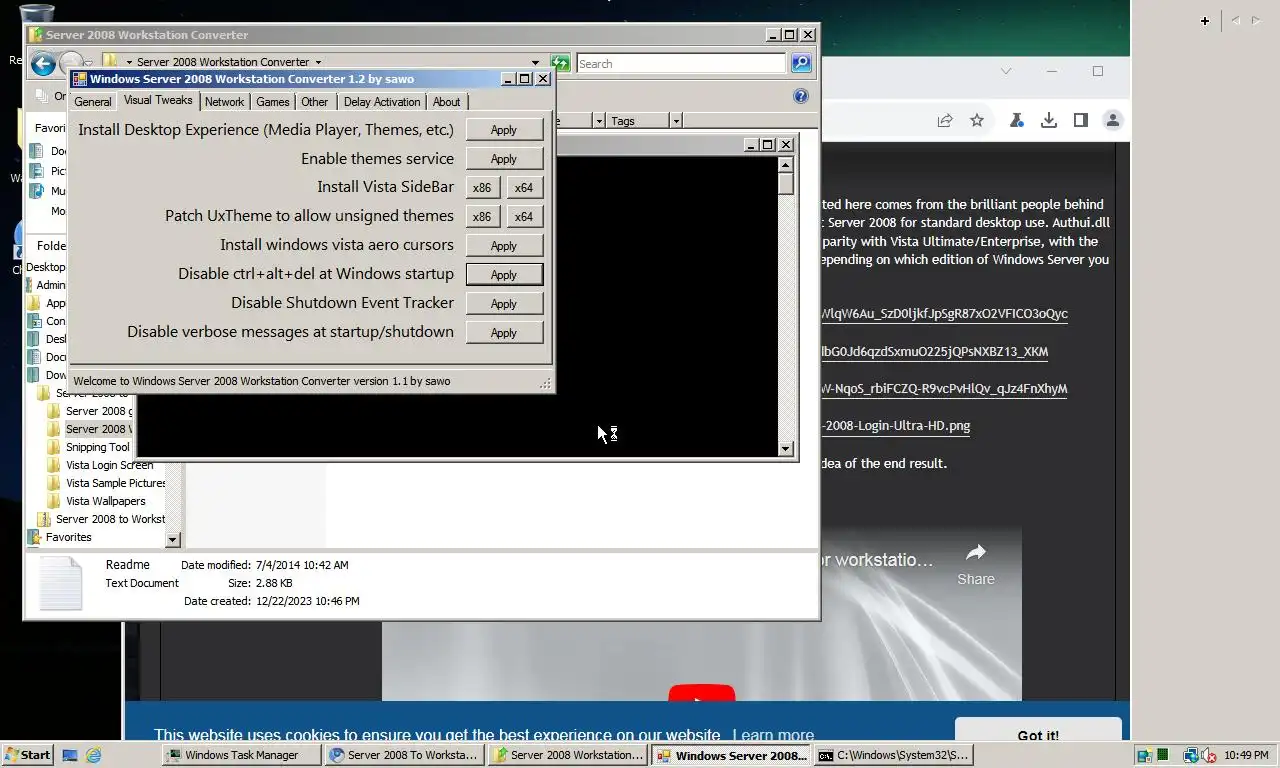Open the Network tab
Image resolution: width=1280 pixels, height=768 pixels.
[224, 102]
